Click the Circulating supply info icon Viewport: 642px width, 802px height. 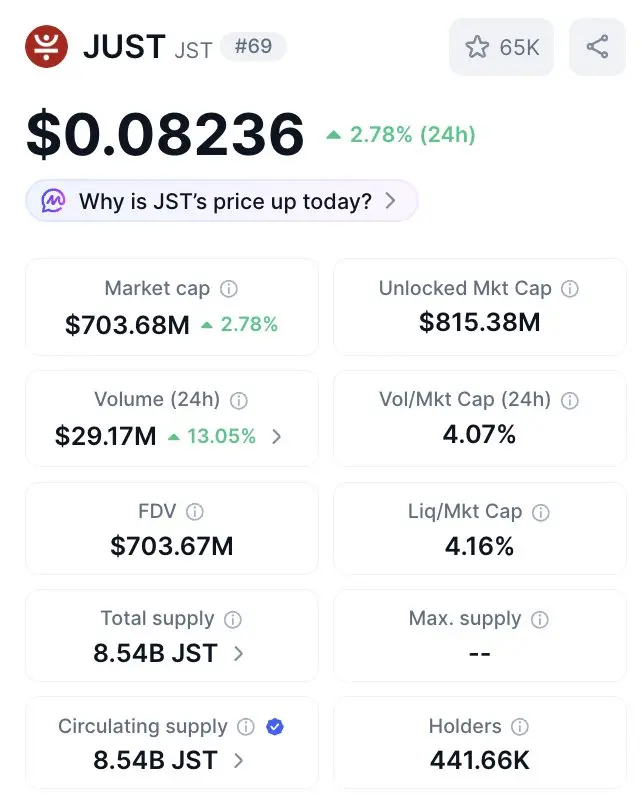point(246,727)
